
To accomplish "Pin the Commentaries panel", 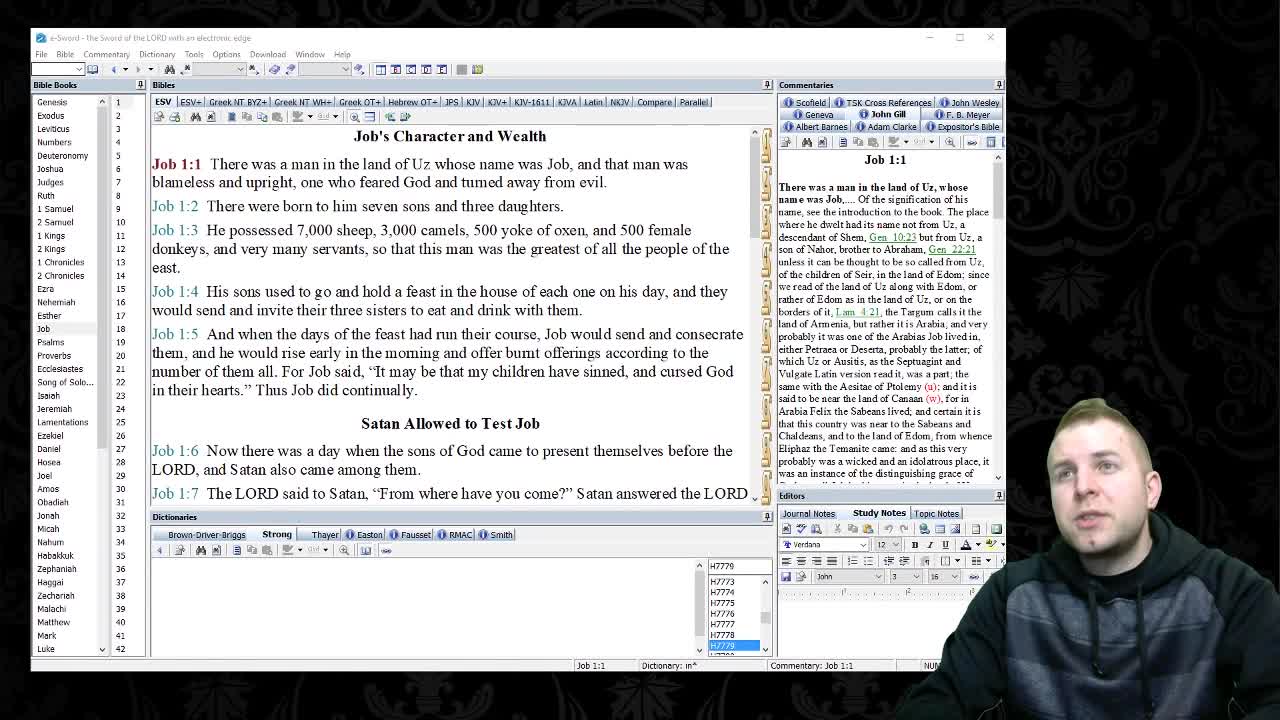I will point(999,85).
